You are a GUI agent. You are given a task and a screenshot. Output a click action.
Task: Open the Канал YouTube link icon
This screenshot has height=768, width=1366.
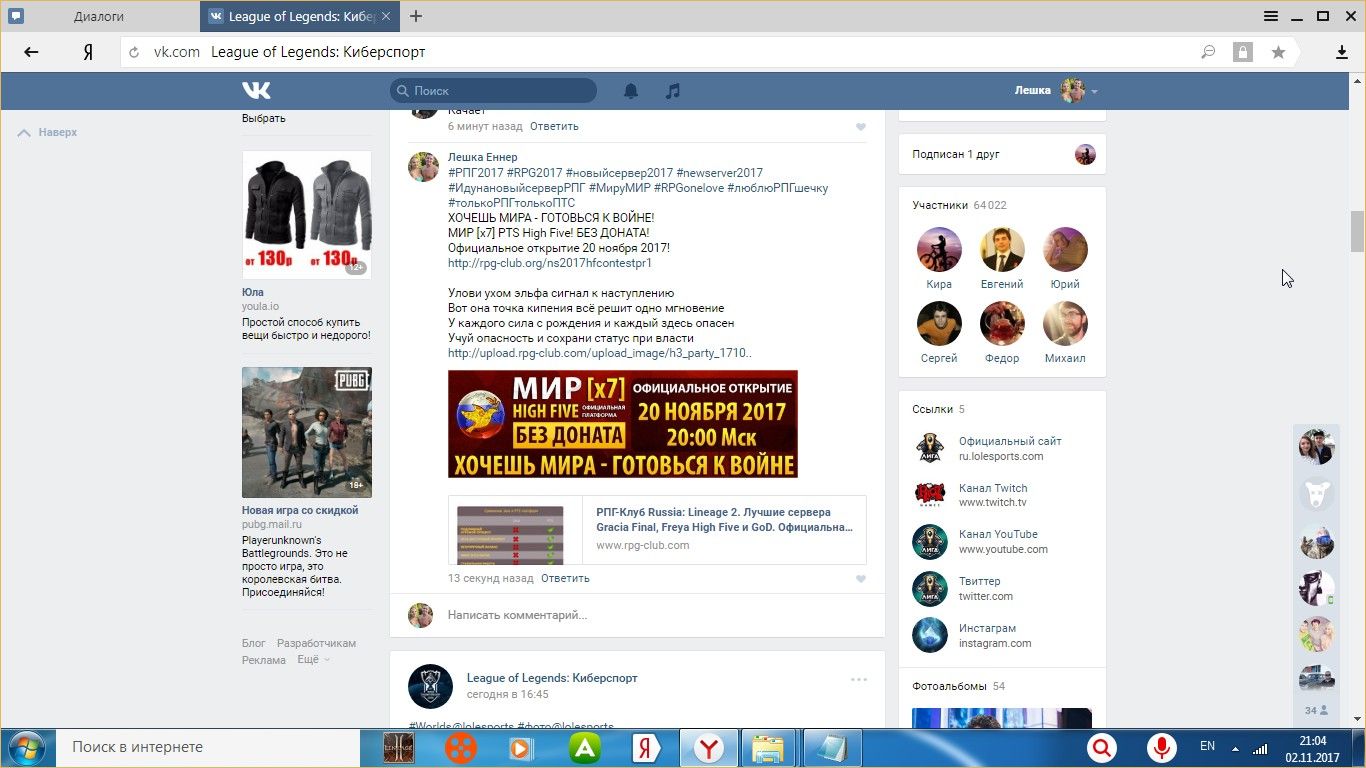click(930, 541)
